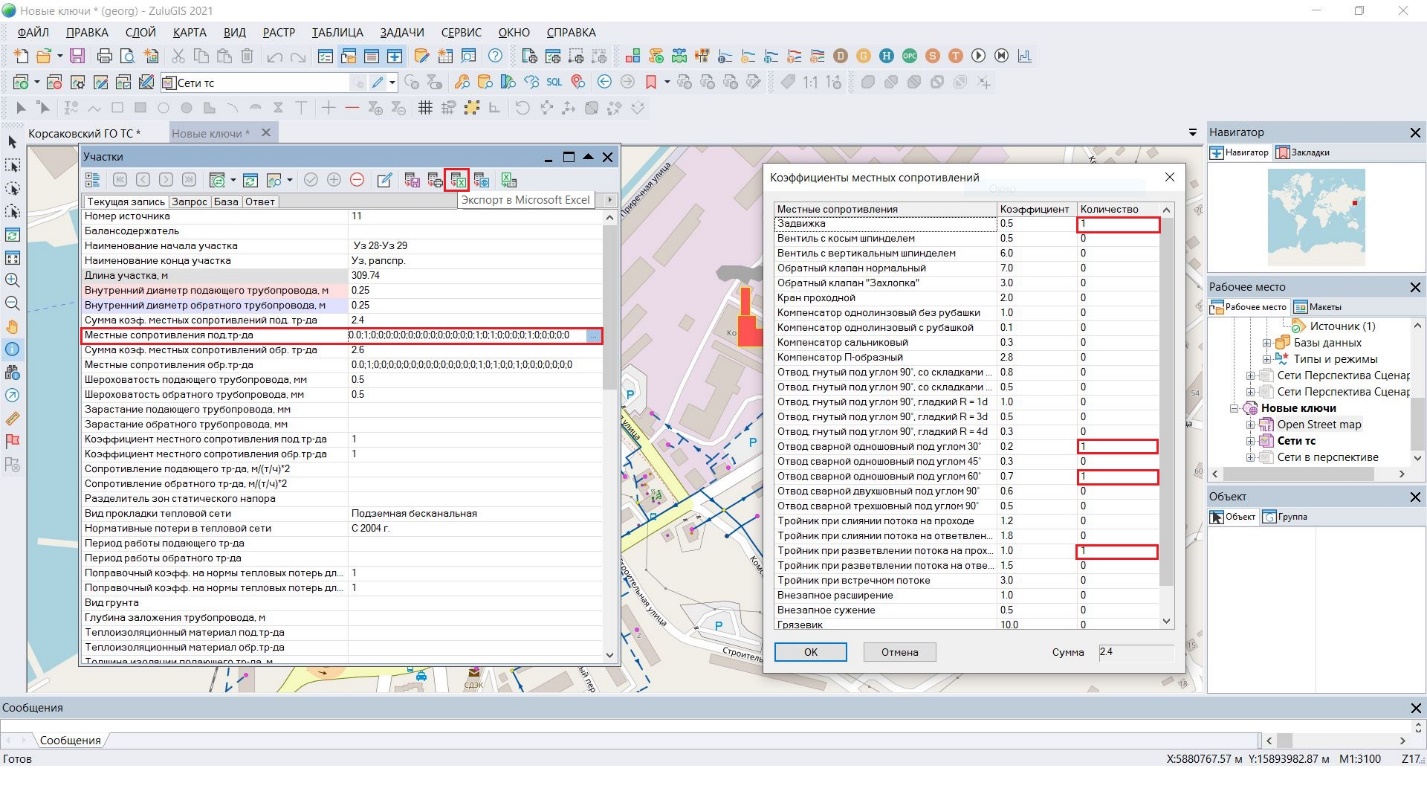This screenshot has height=803, width=1427.
Task: Click the SQL query toolbar icon
Action: pyautogui.click(x=554, y=82)
